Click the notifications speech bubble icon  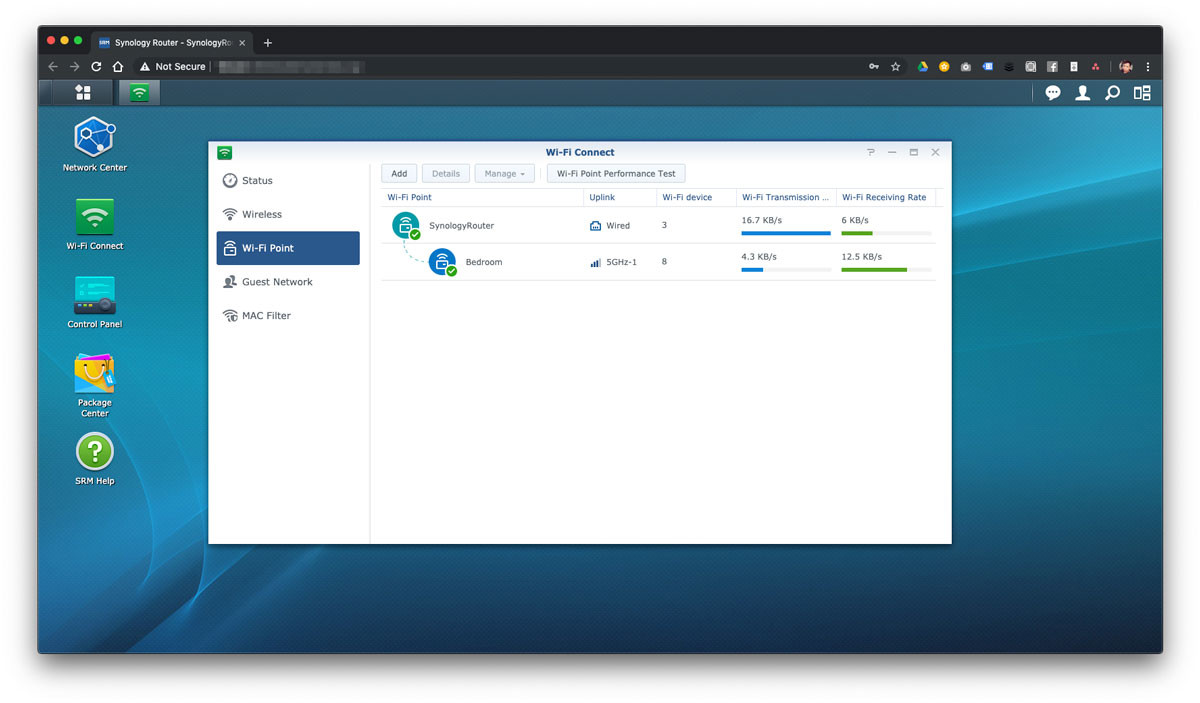tap(1053, 93)
